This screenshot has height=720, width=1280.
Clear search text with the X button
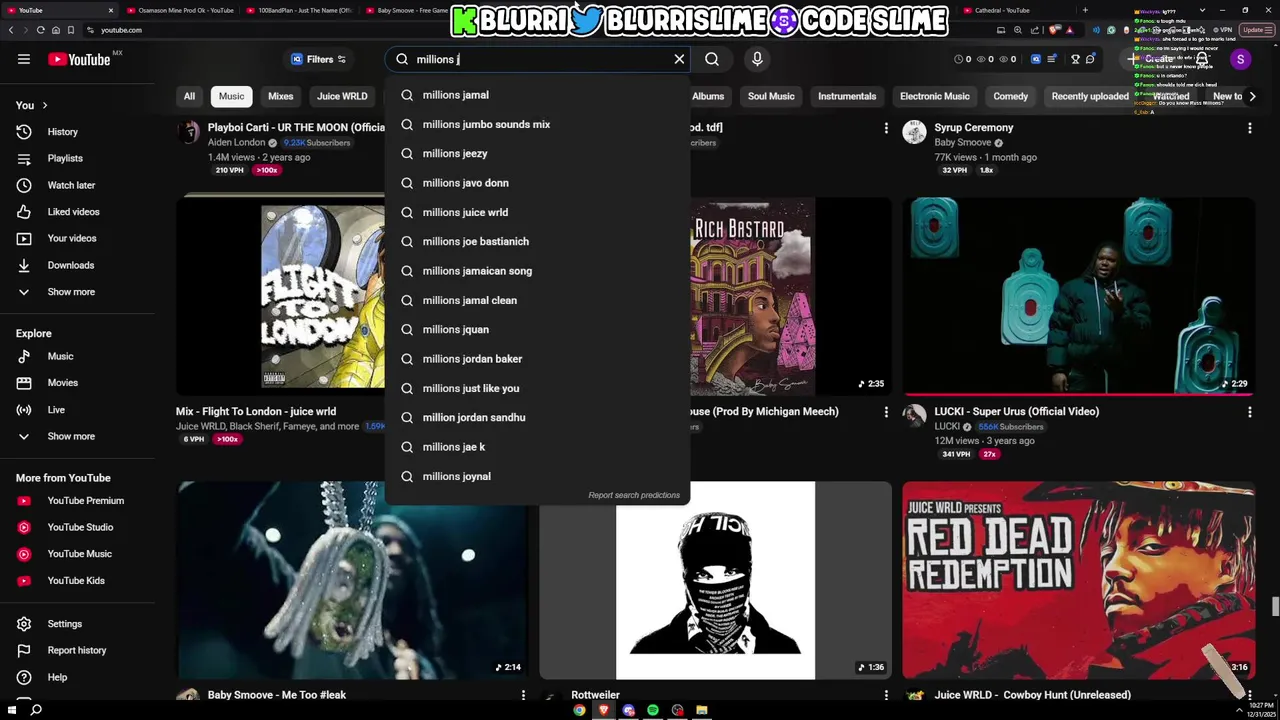[x=679, y=59]
